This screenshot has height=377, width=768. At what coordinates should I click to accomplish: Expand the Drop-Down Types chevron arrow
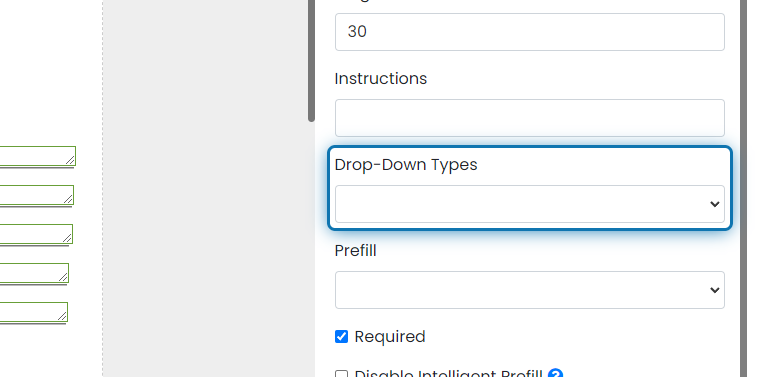tap(715, 204)
